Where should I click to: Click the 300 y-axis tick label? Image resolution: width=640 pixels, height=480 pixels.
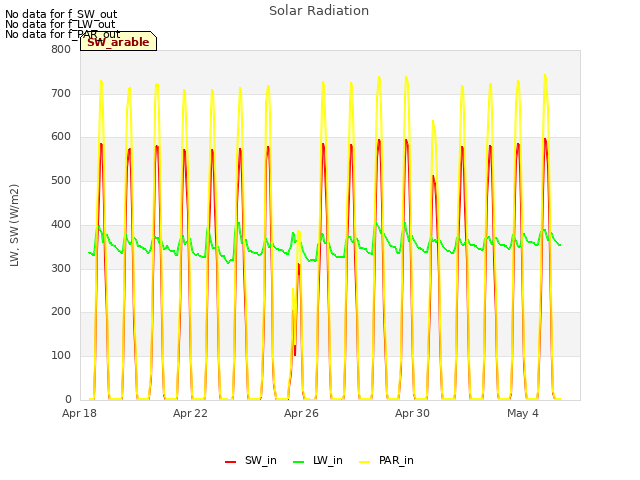(61, 268)
